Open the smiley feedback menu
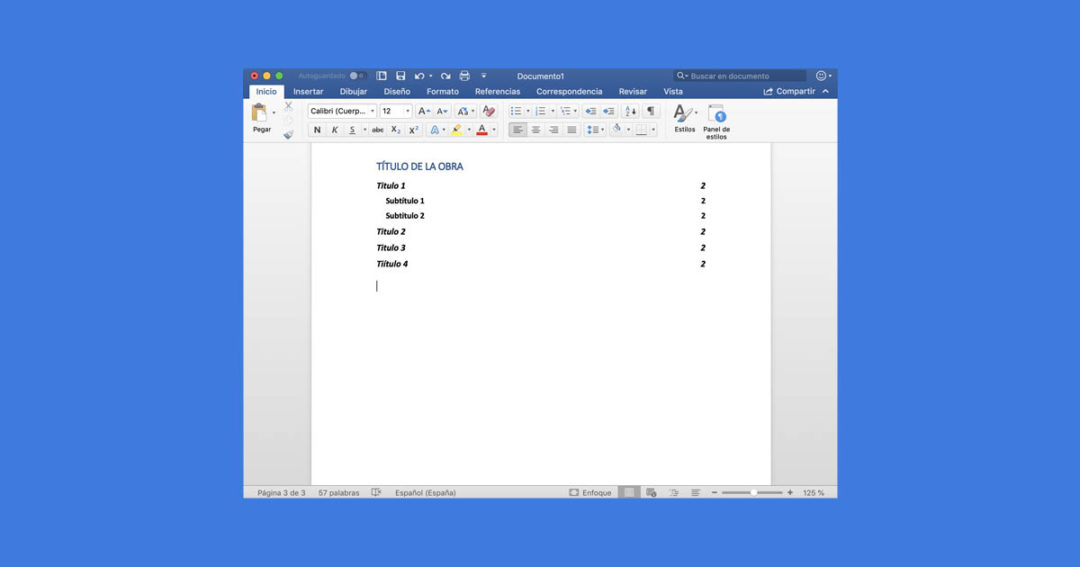1080x567 pixels. (x=823, y=76)
